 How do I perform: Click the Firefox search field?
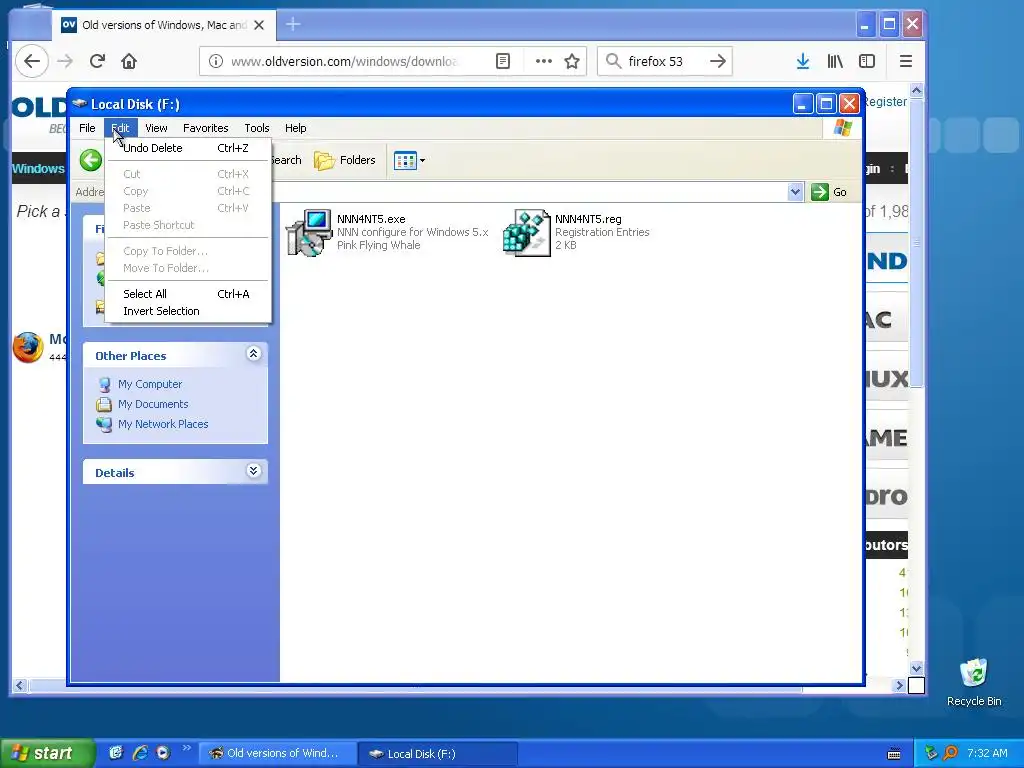pyautogui.click(x=663, y=61)
